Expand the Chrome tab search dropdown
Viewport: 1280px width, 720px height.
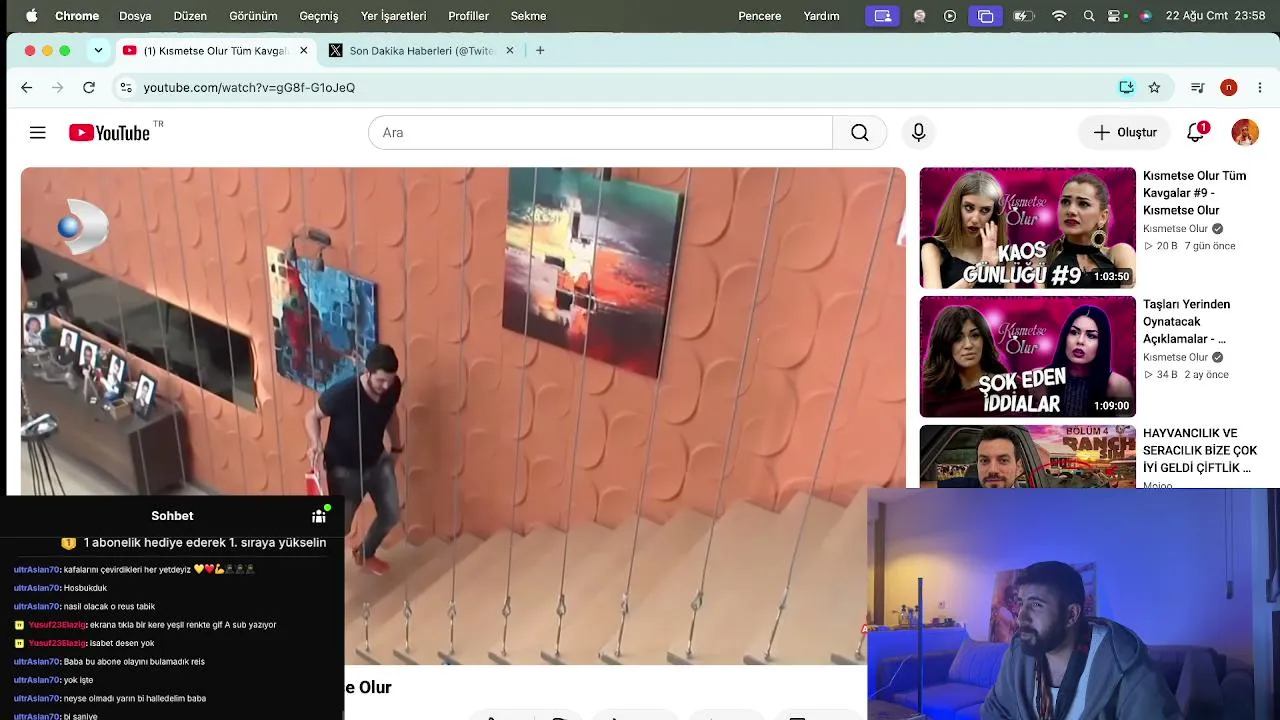[x=98, y=50]
